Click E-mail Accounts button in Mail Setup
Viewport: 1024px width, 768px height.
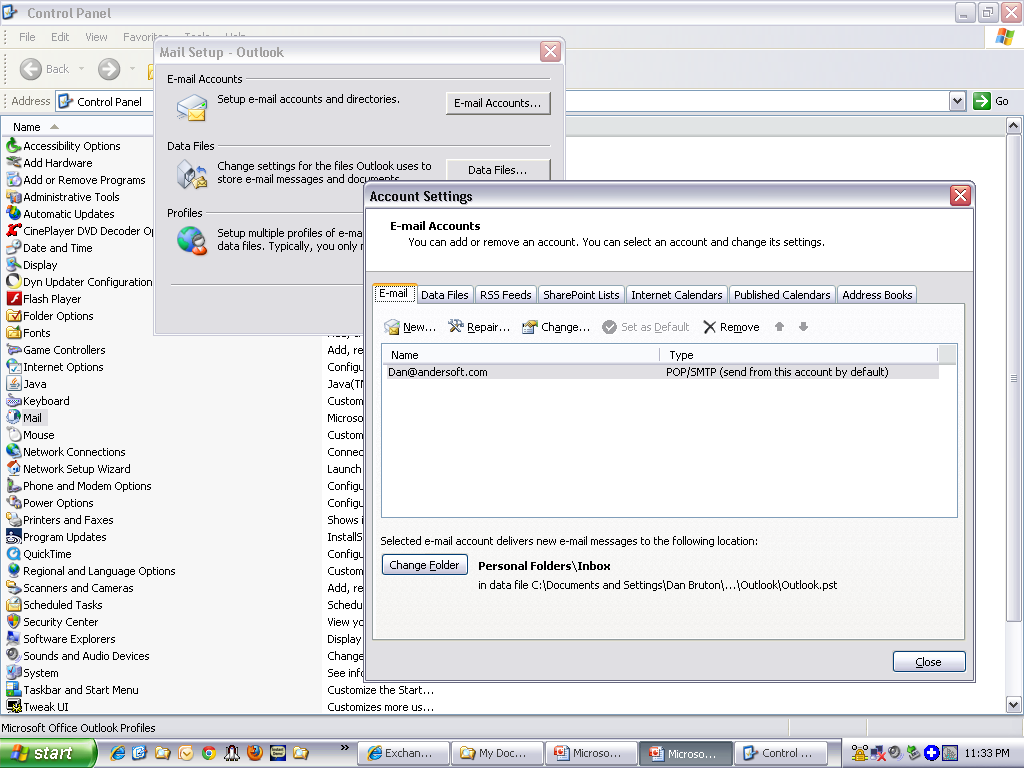click(498, 103)
